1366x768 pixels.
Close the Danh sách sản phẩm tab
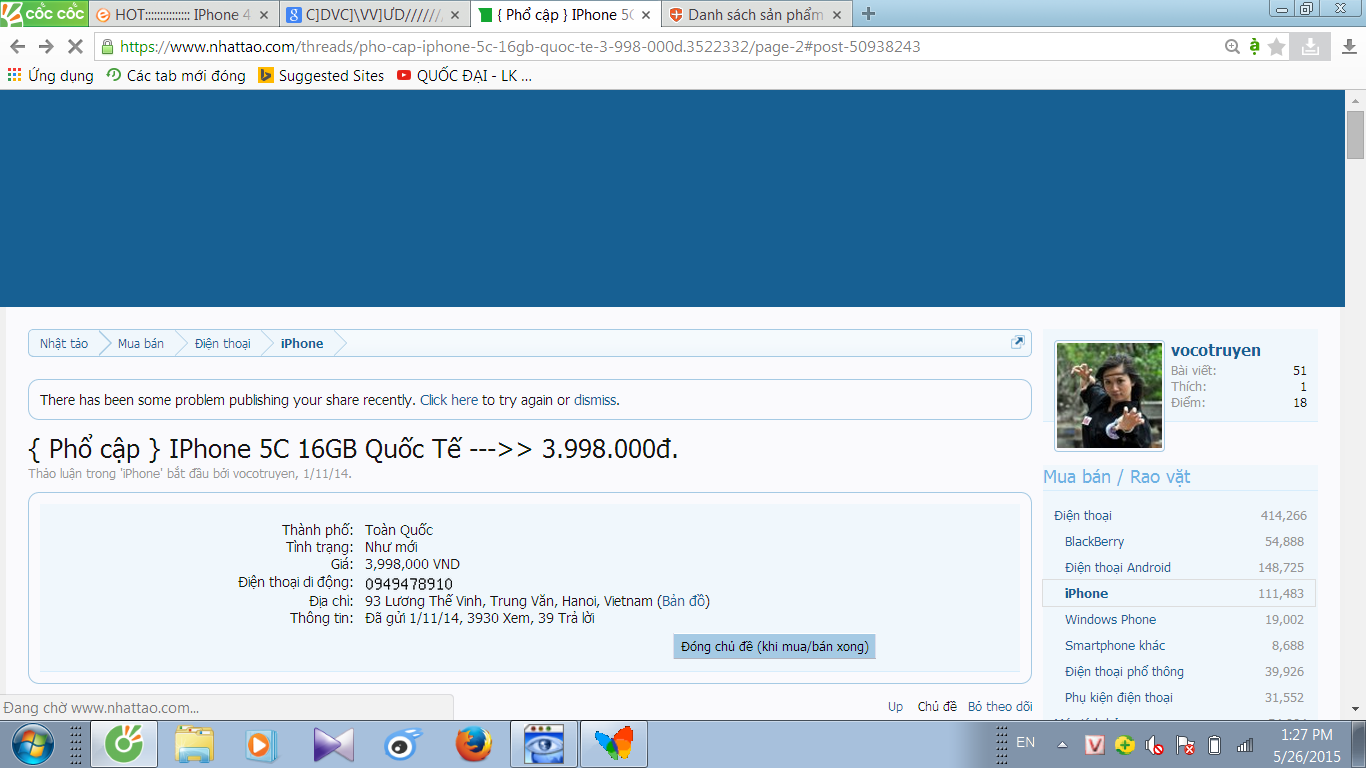click(836, 15)
